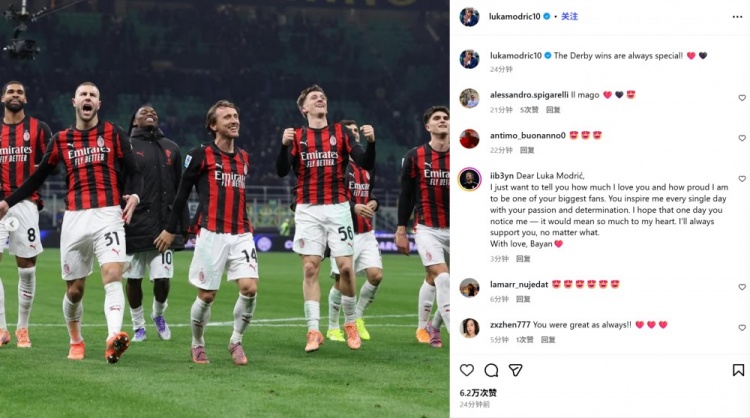Open zxzhen777's profile avatar
750x418 pixels.
(x=469, y=328)
